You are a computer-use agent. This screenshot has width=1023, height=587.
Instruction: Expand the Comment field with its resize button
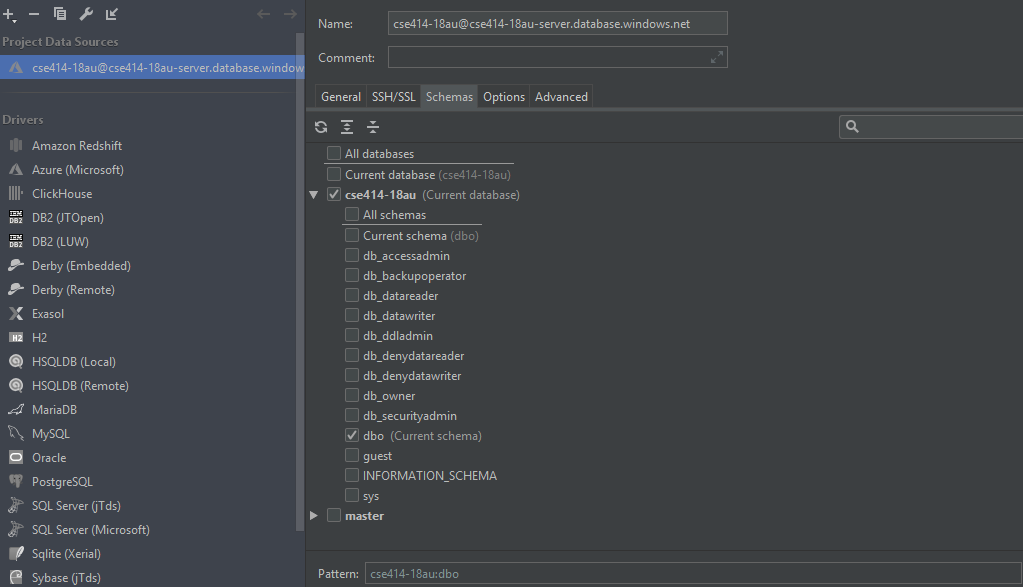point(717,57)
